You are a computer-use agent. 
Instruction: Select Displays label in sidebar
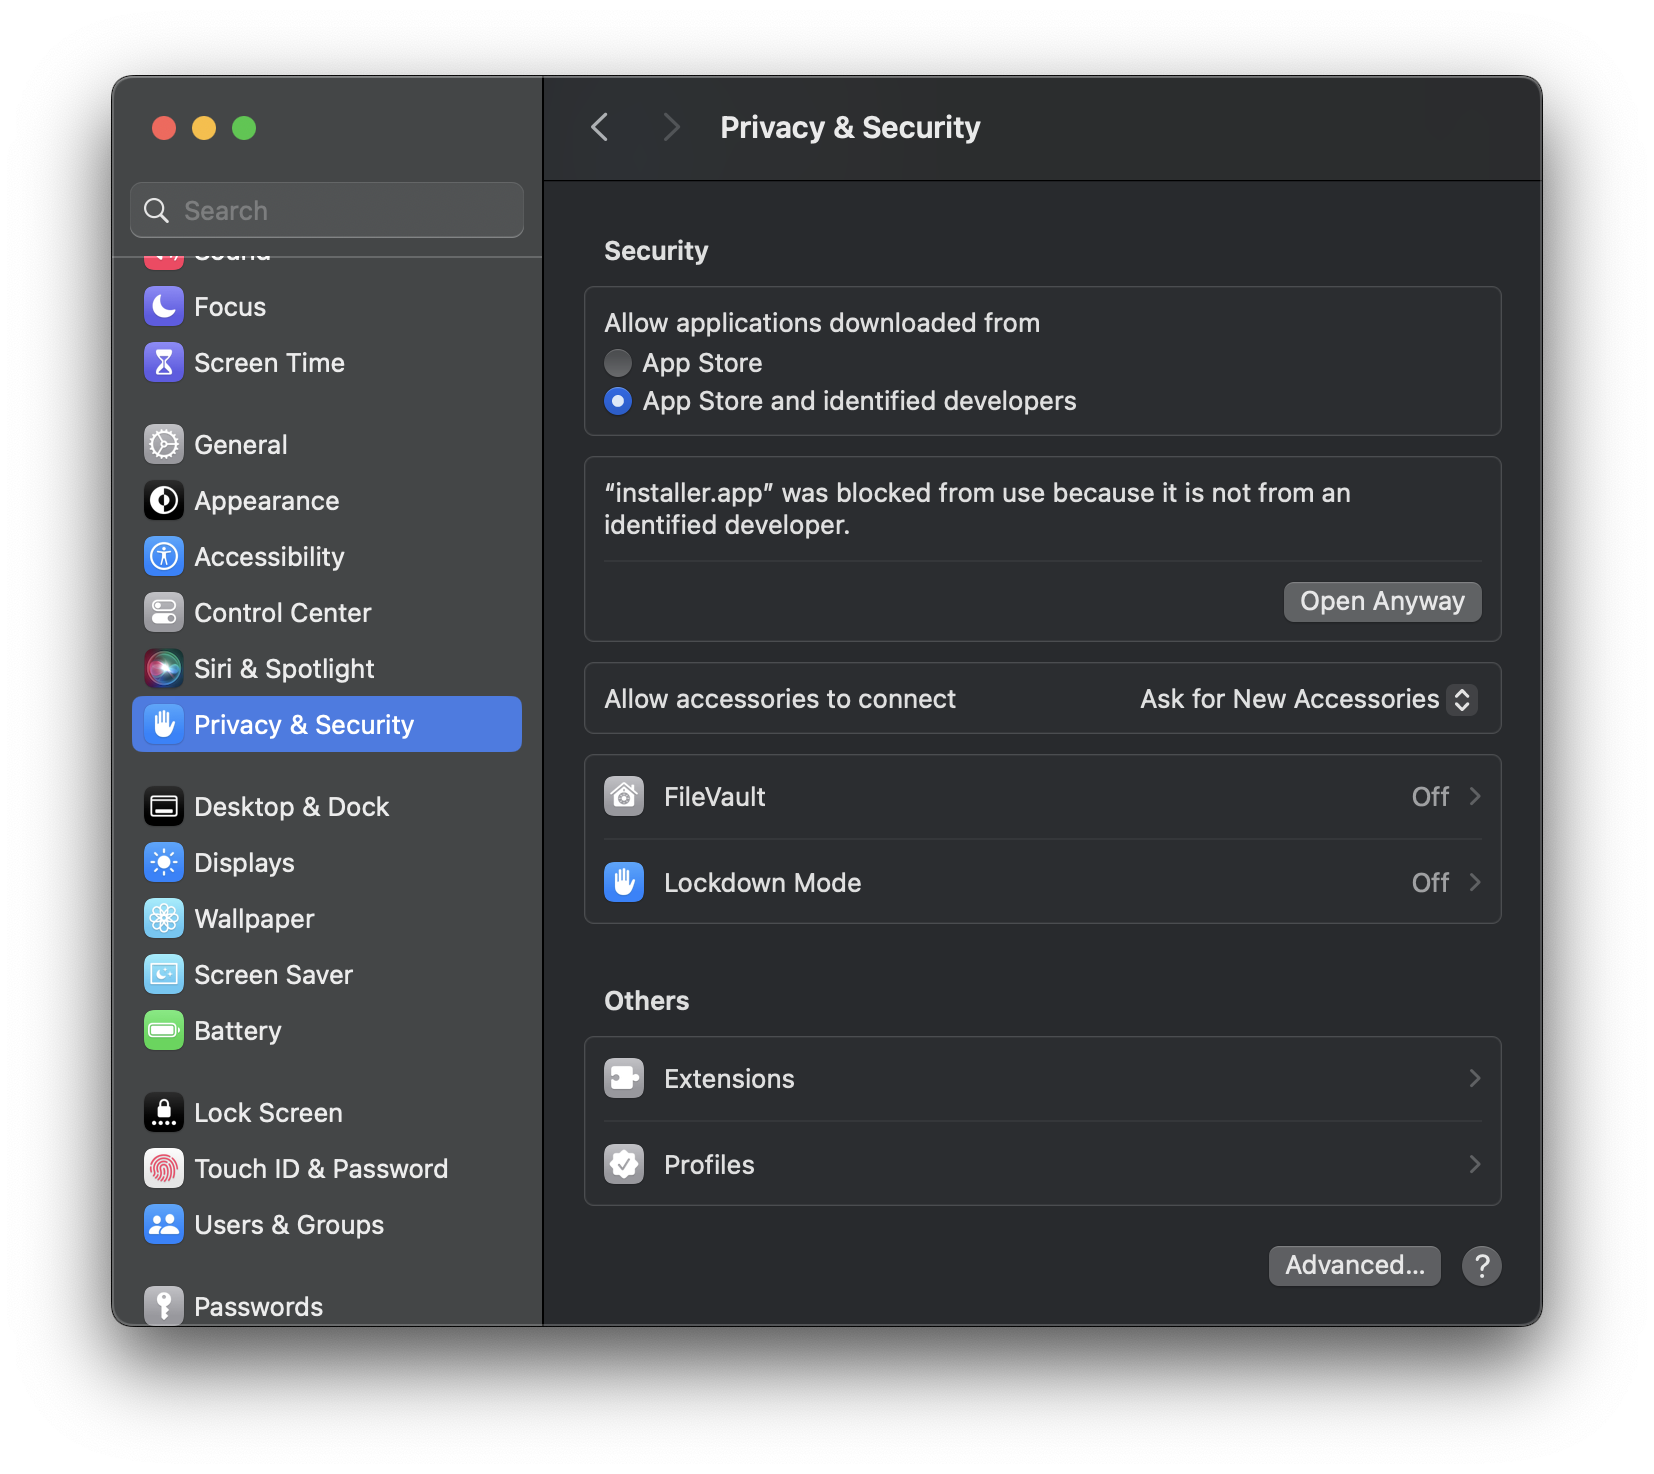coord(244,862)
